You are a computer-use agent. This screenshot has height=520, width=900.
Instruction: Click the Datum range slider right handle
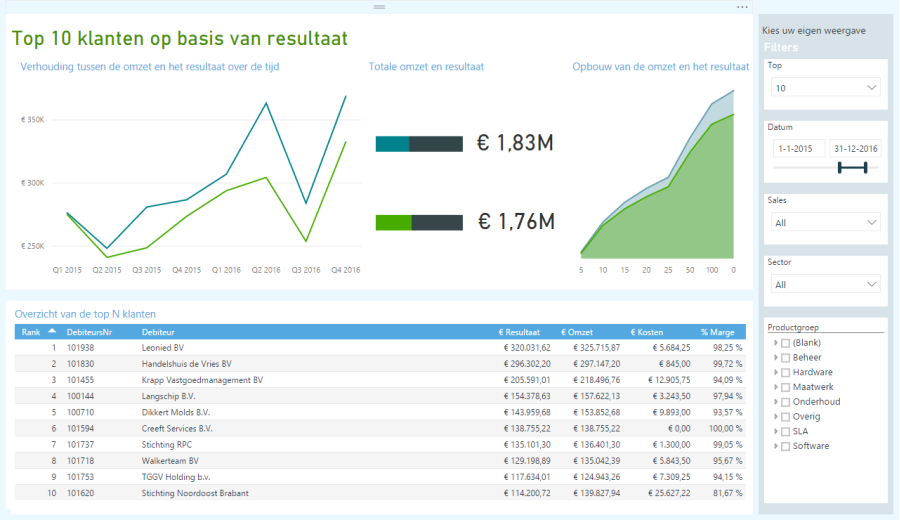pyautogui.click(x=863, y=168)
